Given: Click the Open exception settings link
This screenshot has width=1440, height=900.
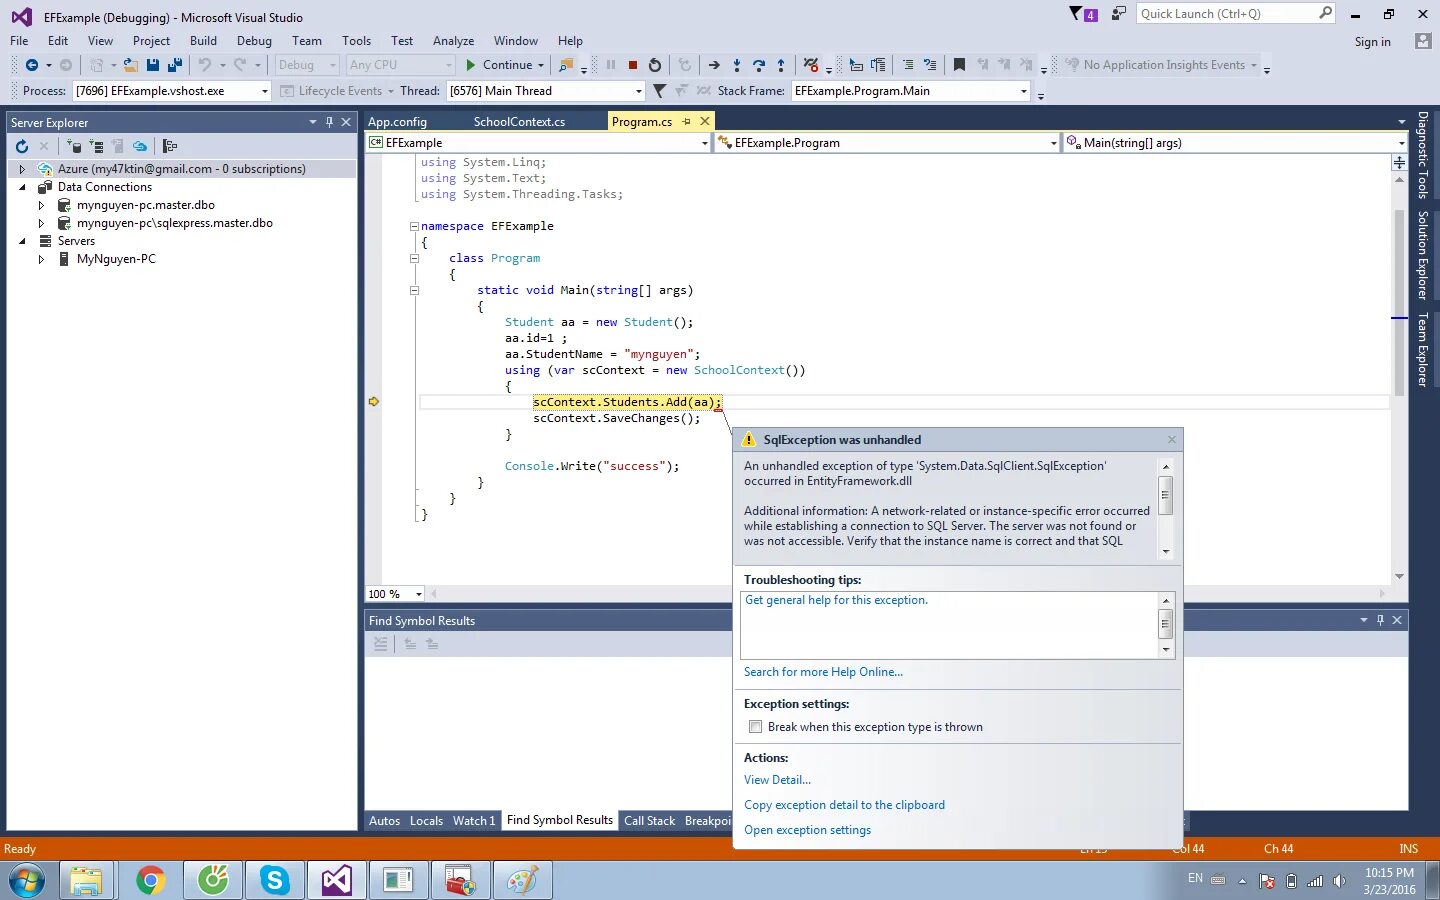Looking at the screenshot, I should pyautogui.click(x=807, y=830).
